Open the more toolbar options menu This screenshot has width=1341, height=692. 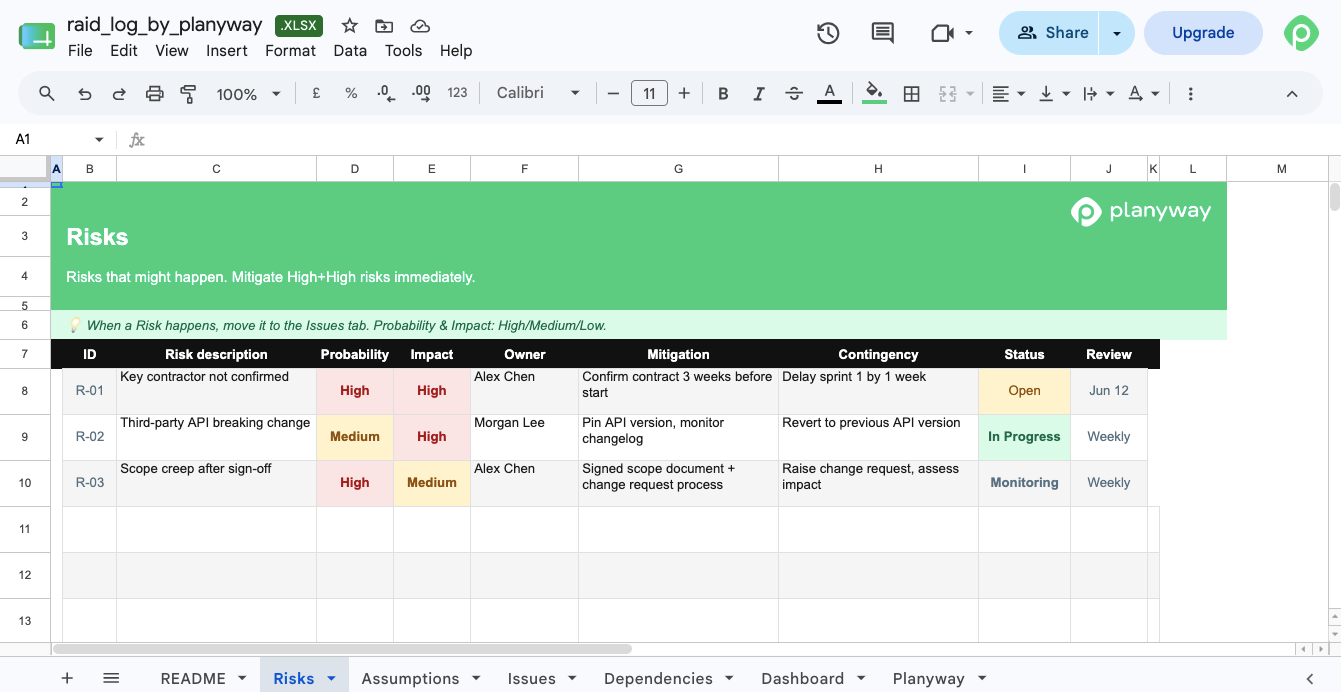click(1190, 93)
